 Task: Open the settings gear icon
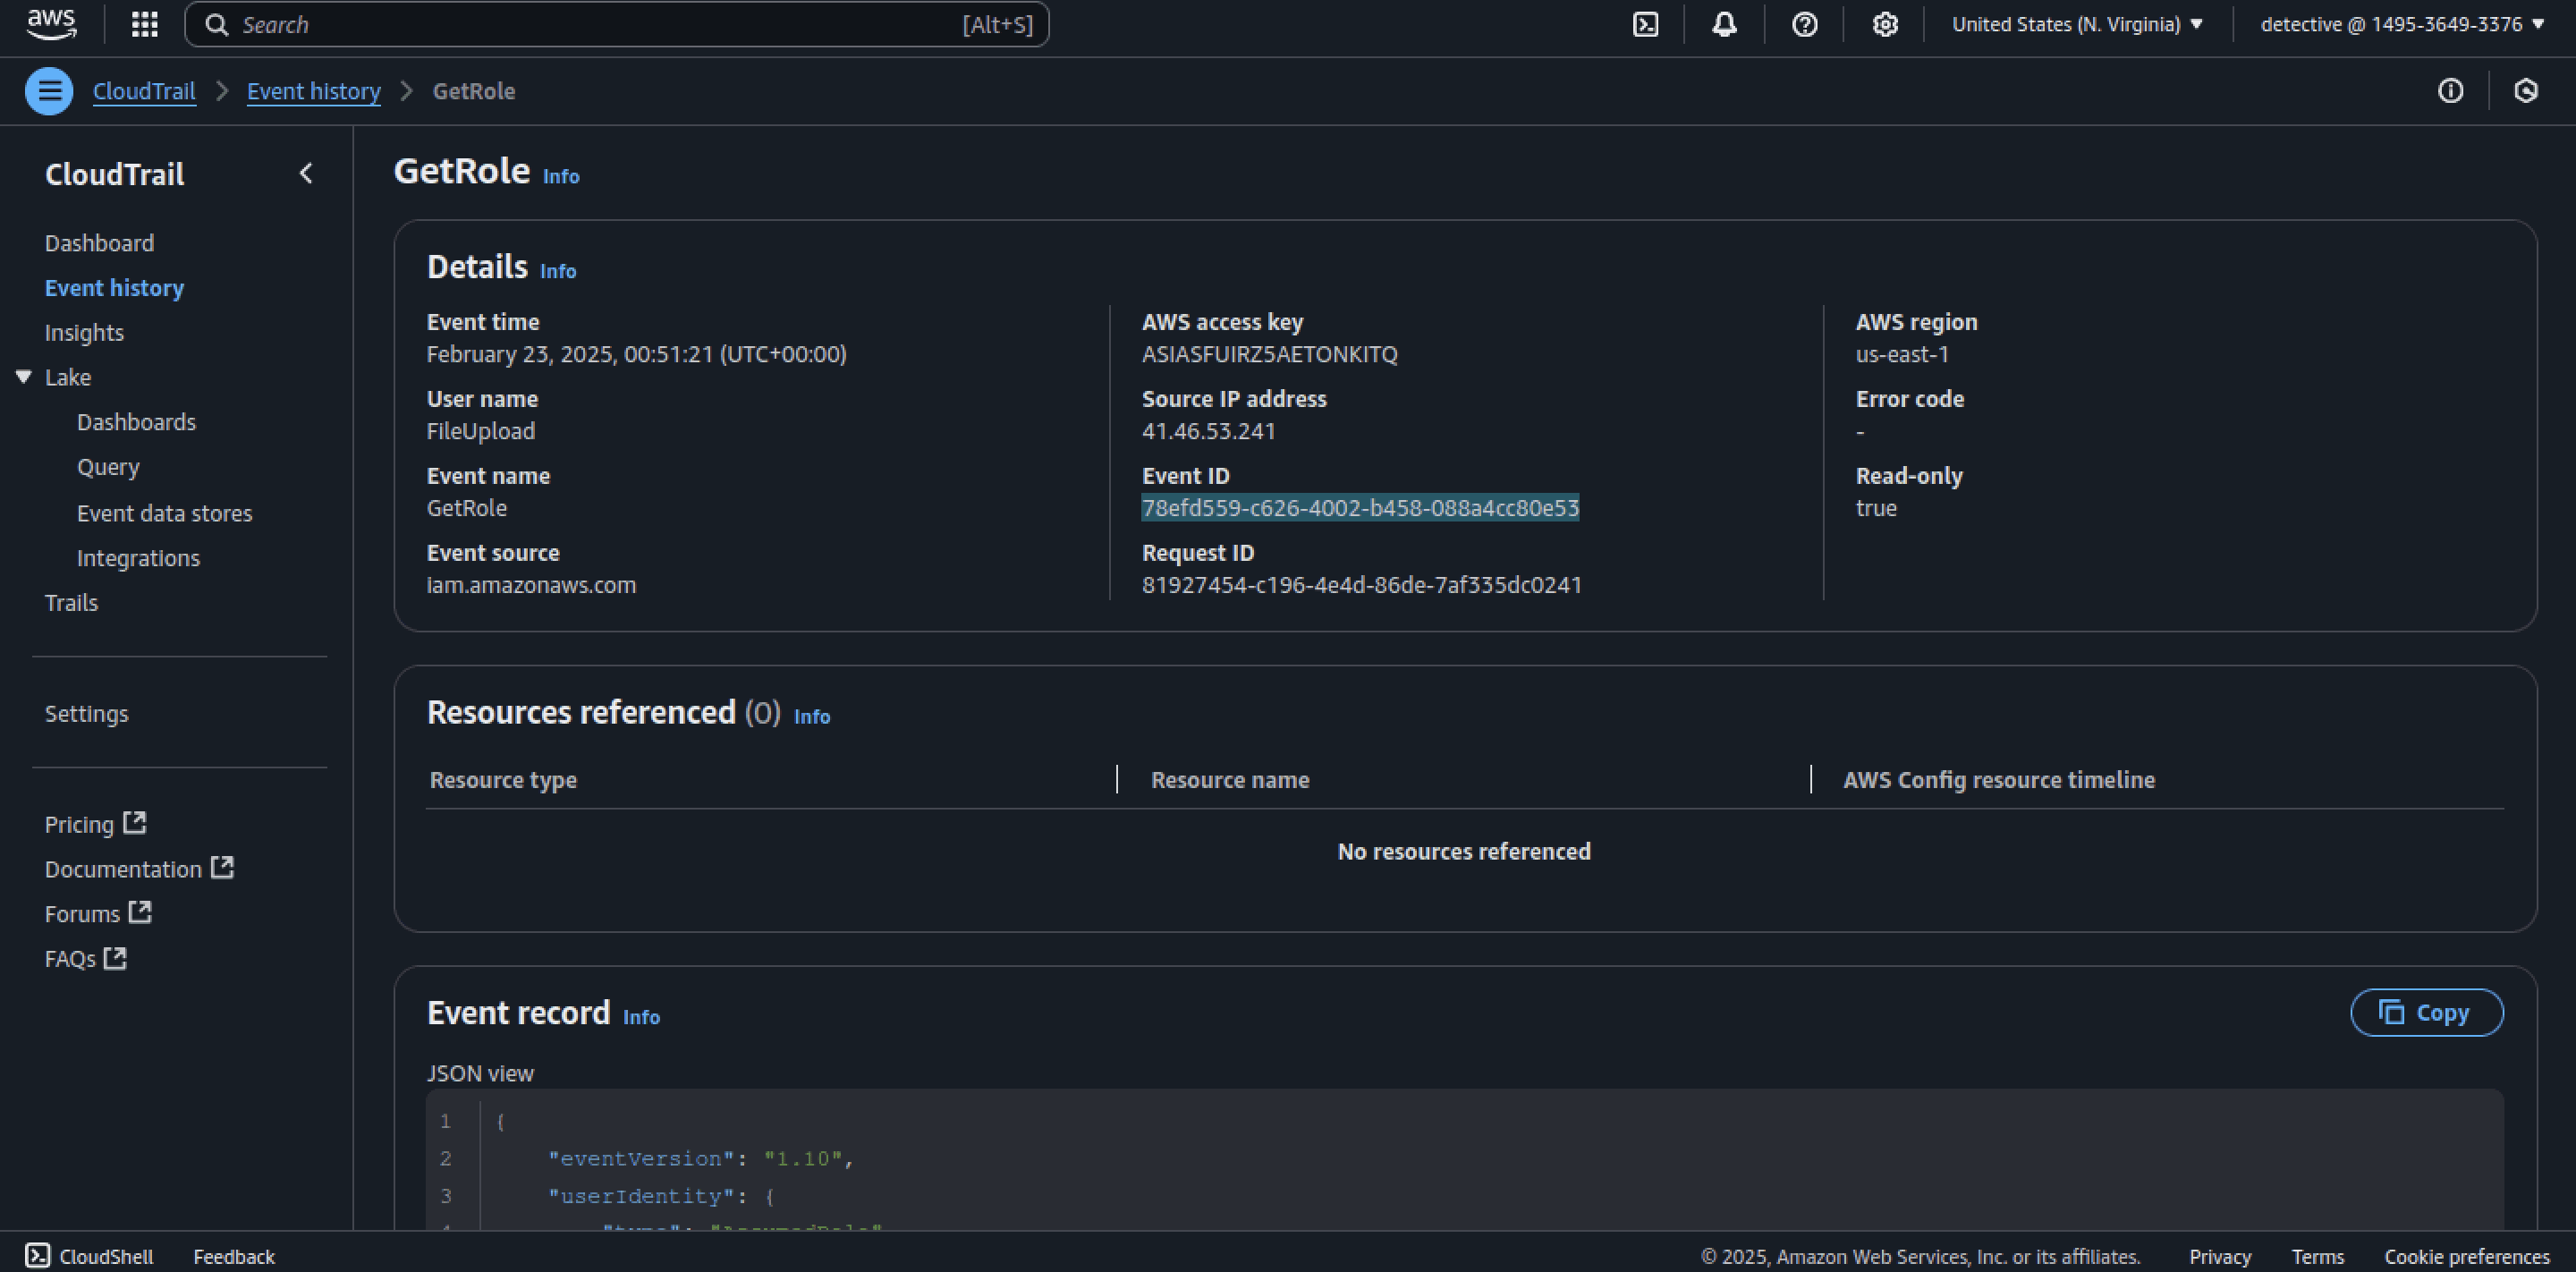click(1884, 25)
